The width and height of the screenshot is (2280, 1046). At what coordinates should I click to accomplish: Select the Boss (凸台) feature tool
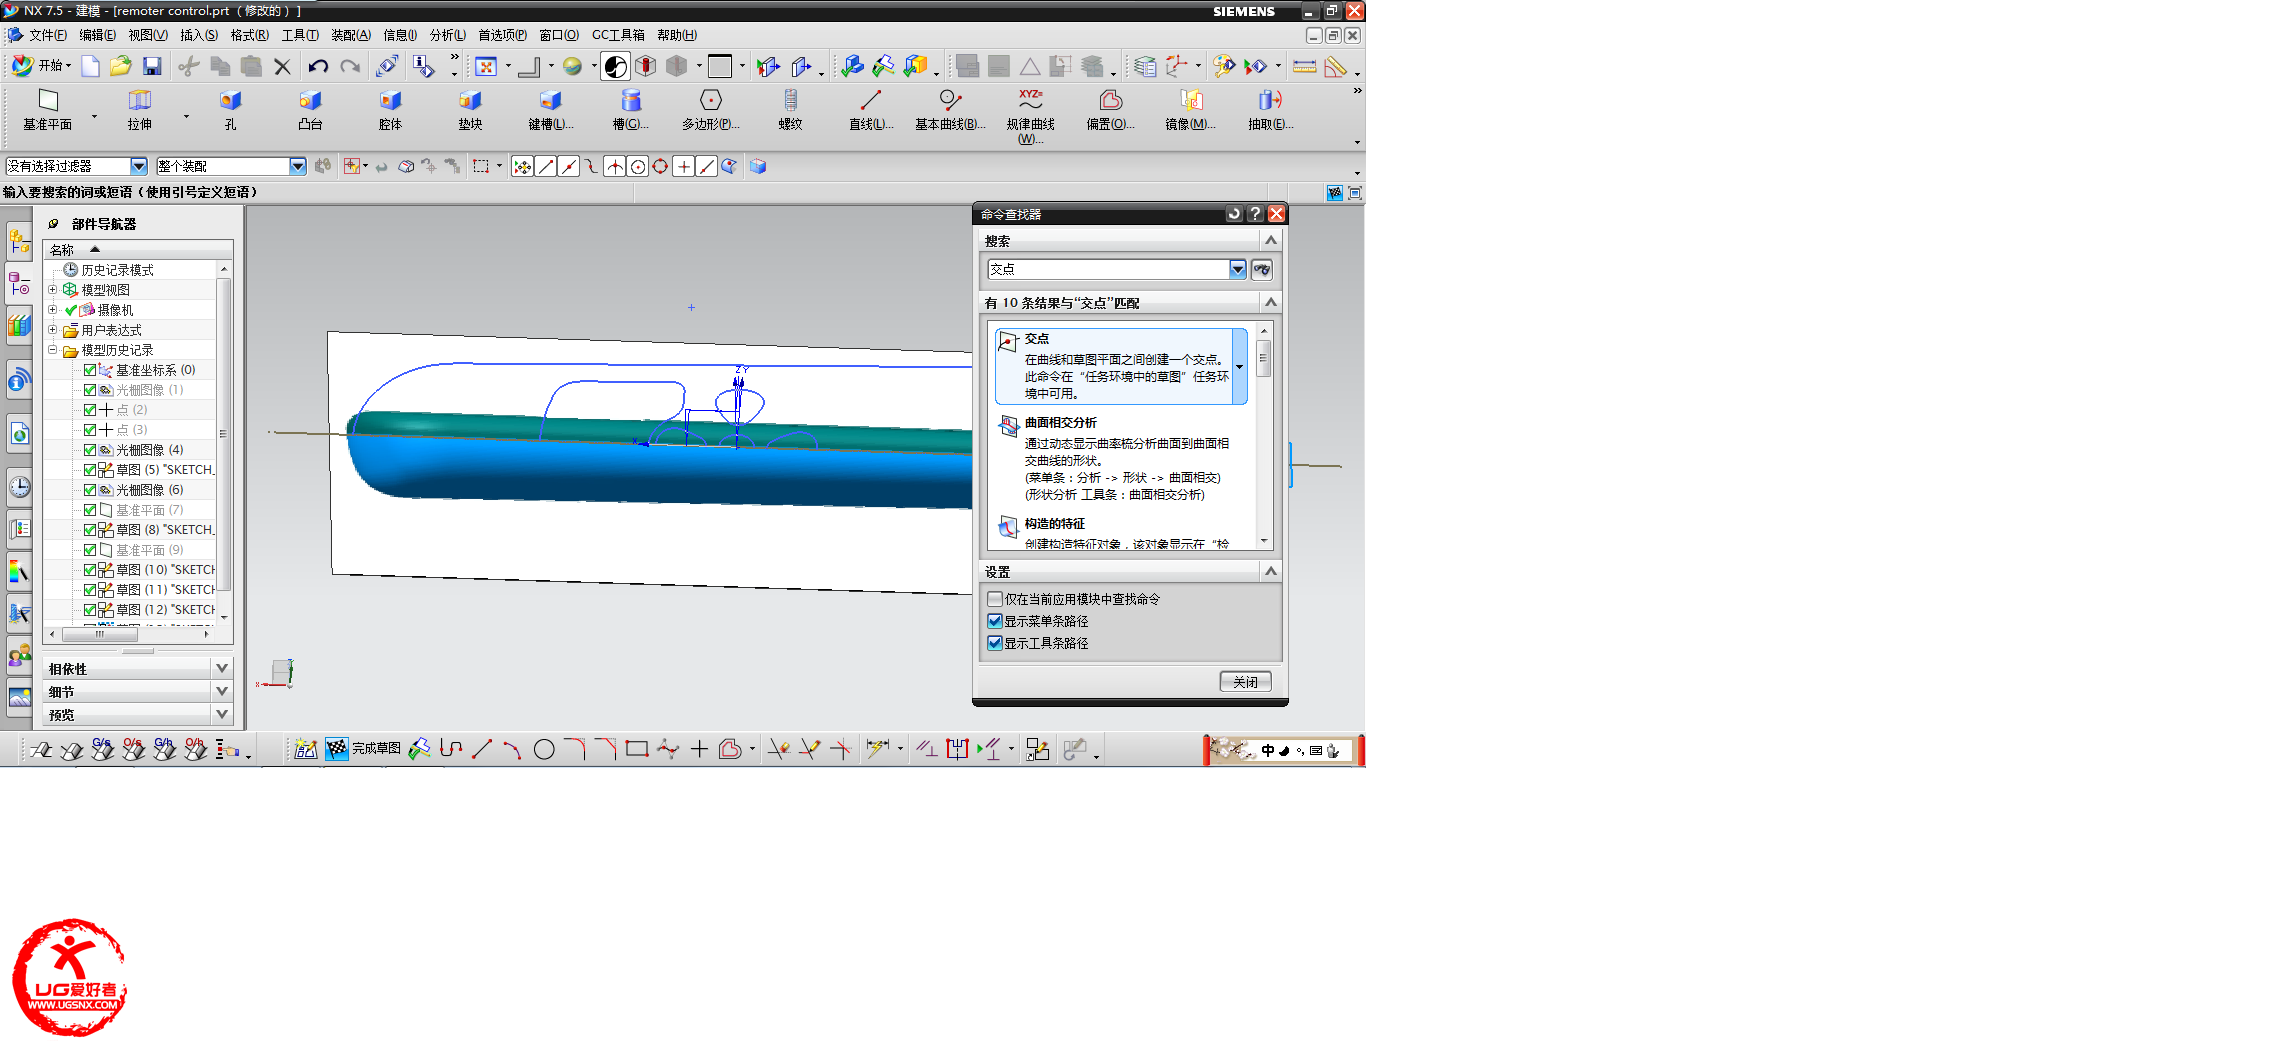point(310,110)
